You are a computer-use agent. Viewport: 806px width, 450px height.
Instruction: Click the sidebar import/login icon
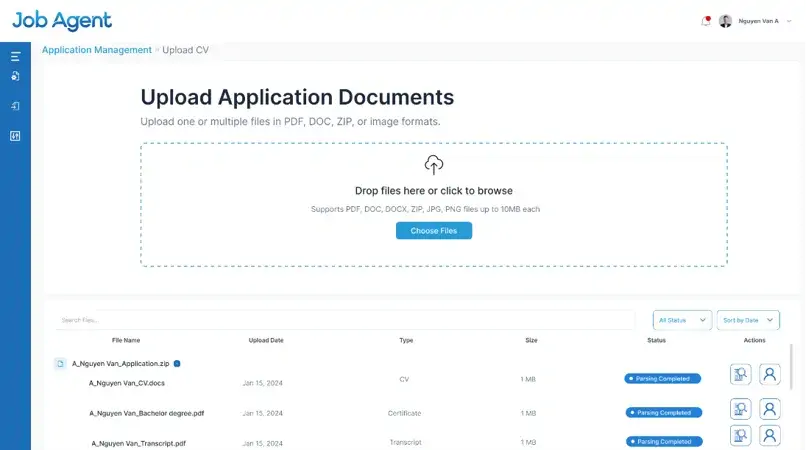[x=15, y=106]
